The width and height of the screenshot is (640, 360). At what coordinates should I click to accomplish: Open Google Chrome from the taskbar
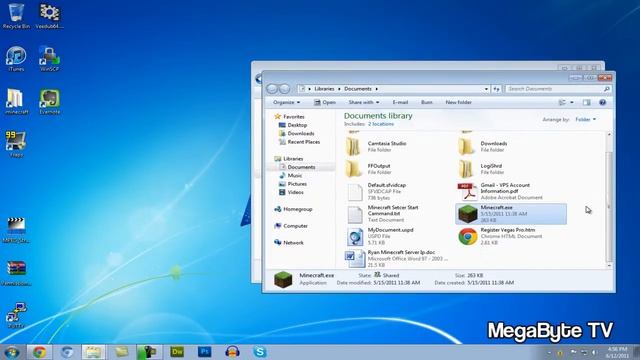click(x=40, y=352)
